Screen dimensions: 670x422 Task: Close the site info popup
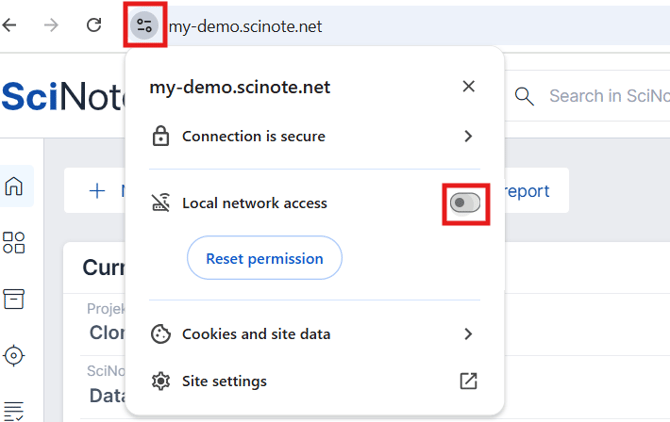pyautogui.click(x=468, y=87)
